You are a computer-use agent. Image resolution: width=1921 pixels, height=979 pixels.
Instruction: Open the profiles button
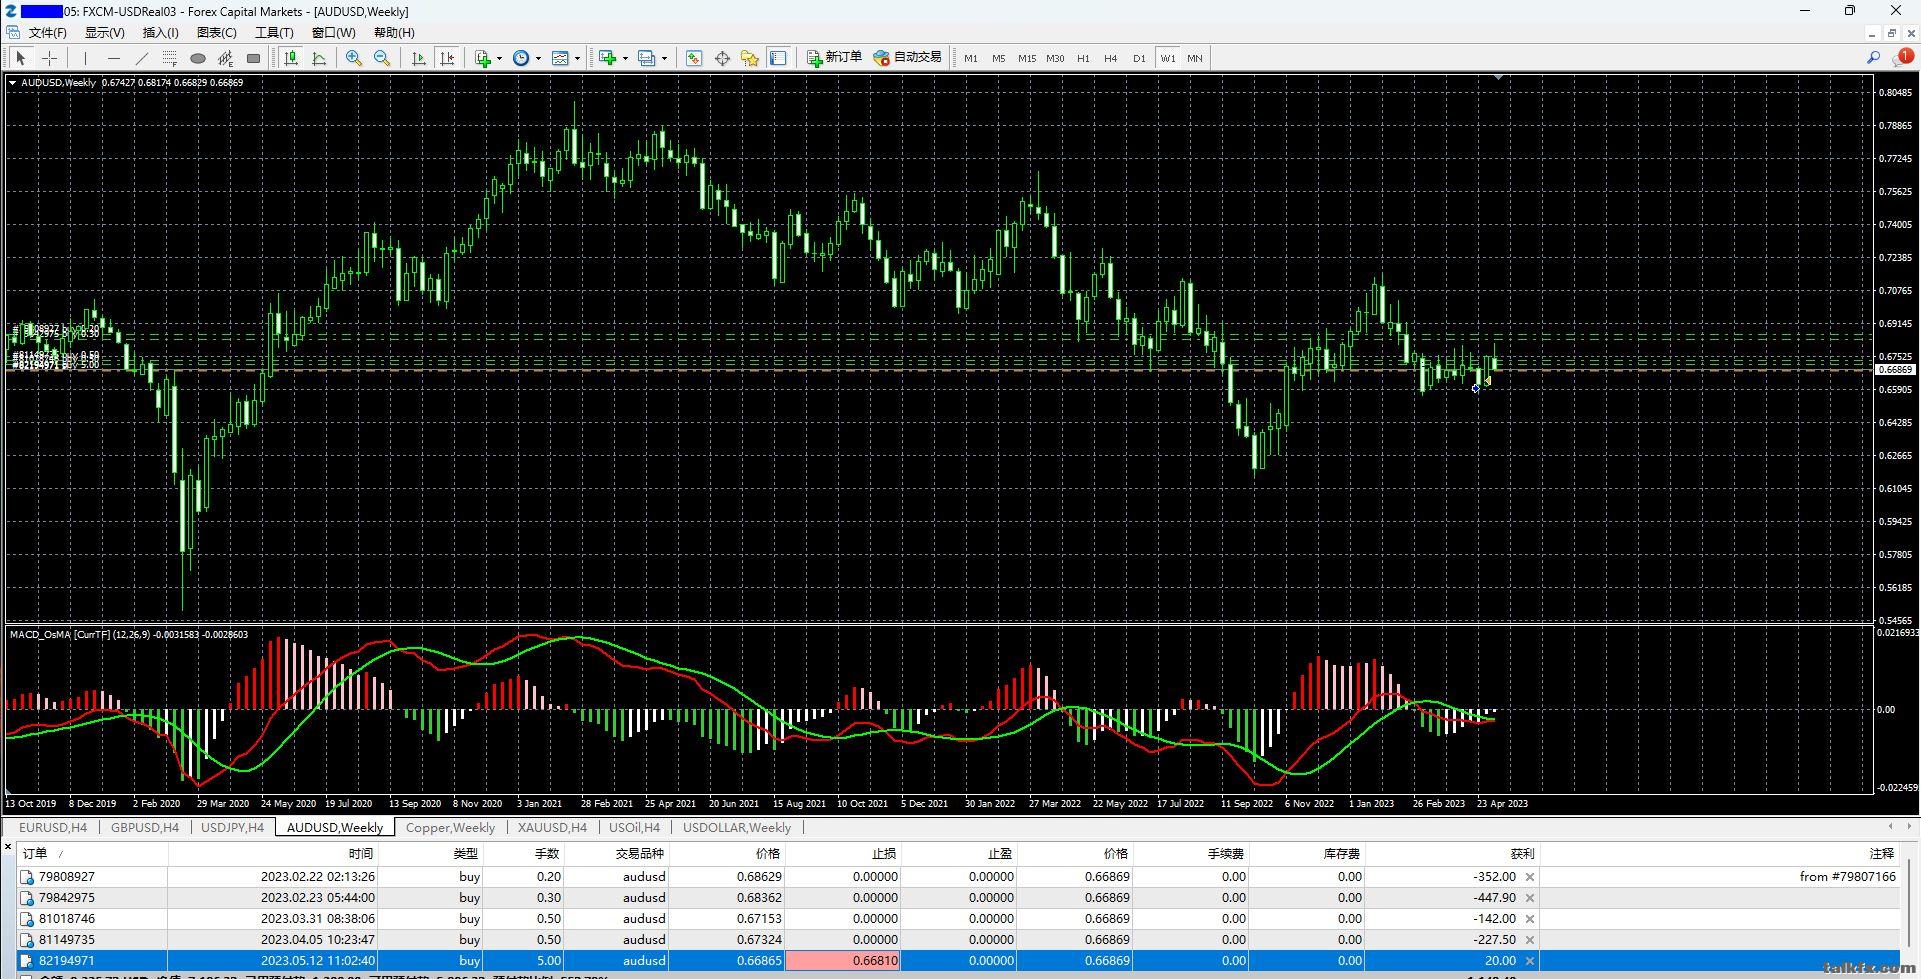point(646,58)
